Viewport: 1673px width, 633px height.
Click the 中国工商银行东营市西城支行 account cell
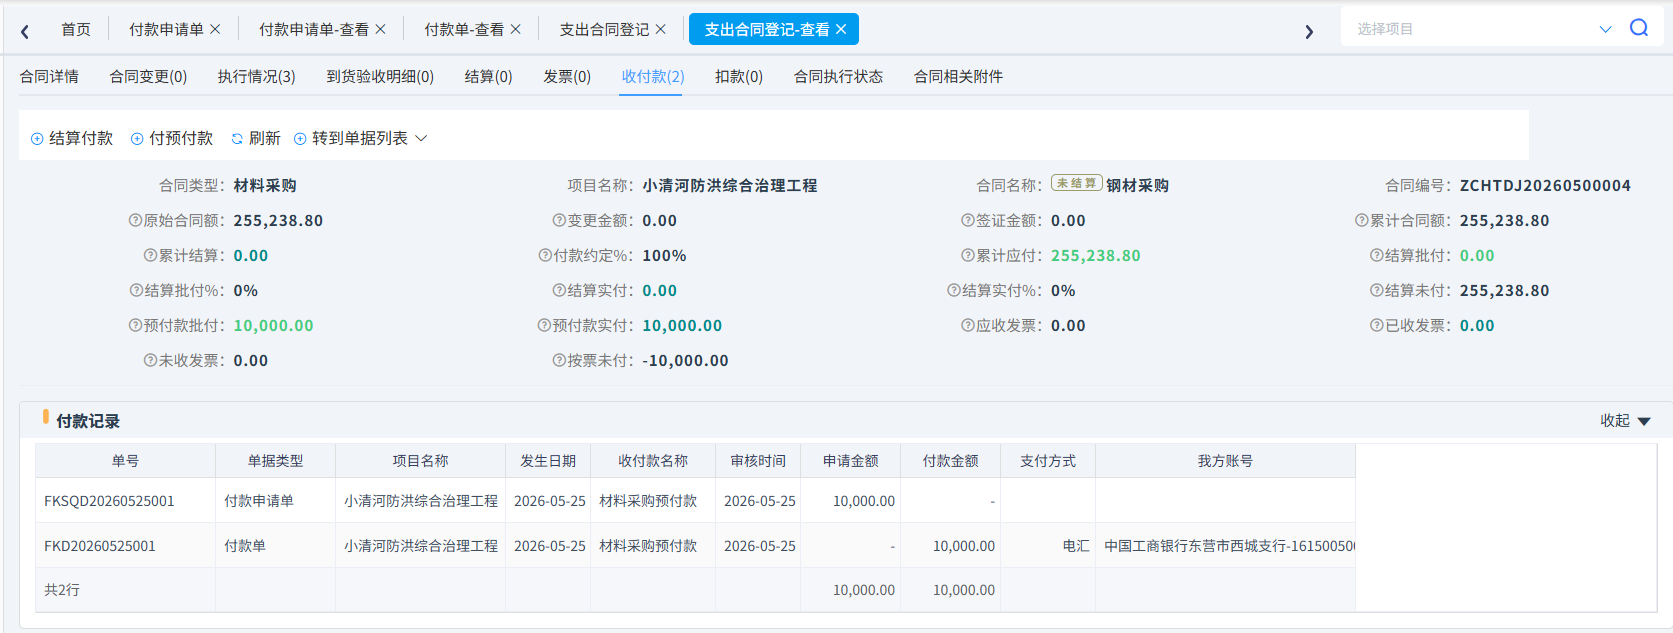coord(1226,545)
